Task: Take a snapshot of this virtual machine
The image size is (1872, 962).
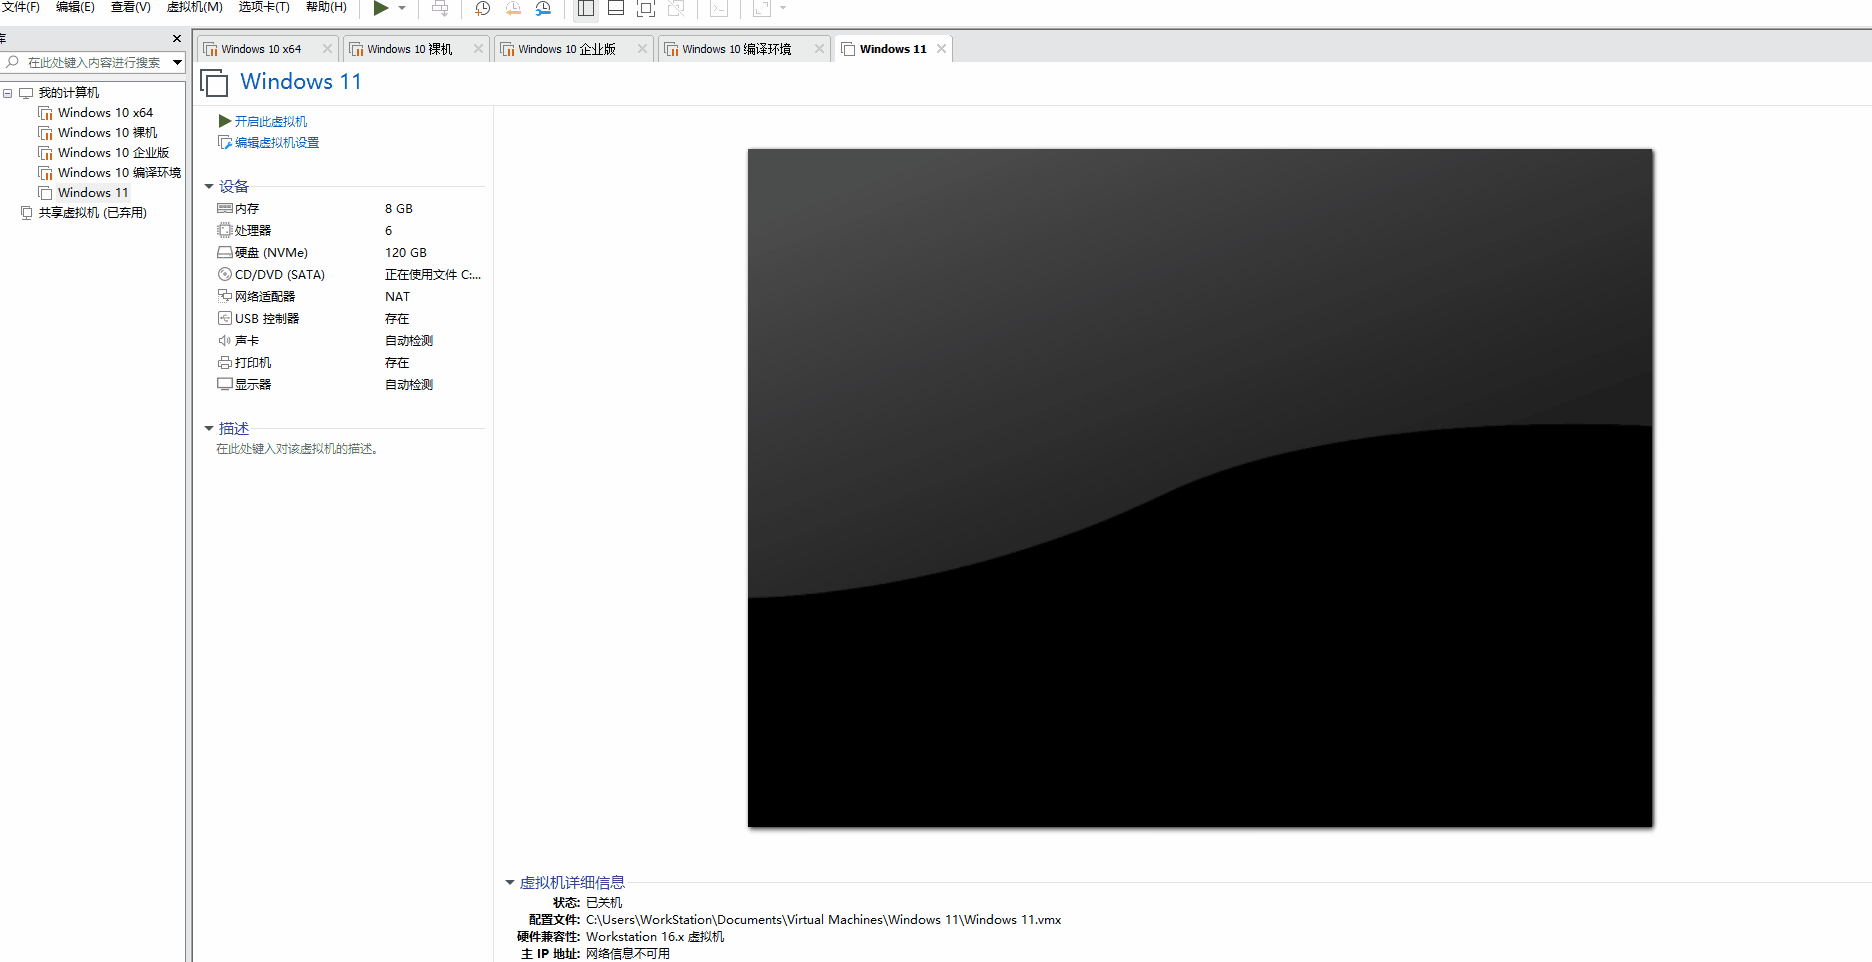Action: (482, 8)
